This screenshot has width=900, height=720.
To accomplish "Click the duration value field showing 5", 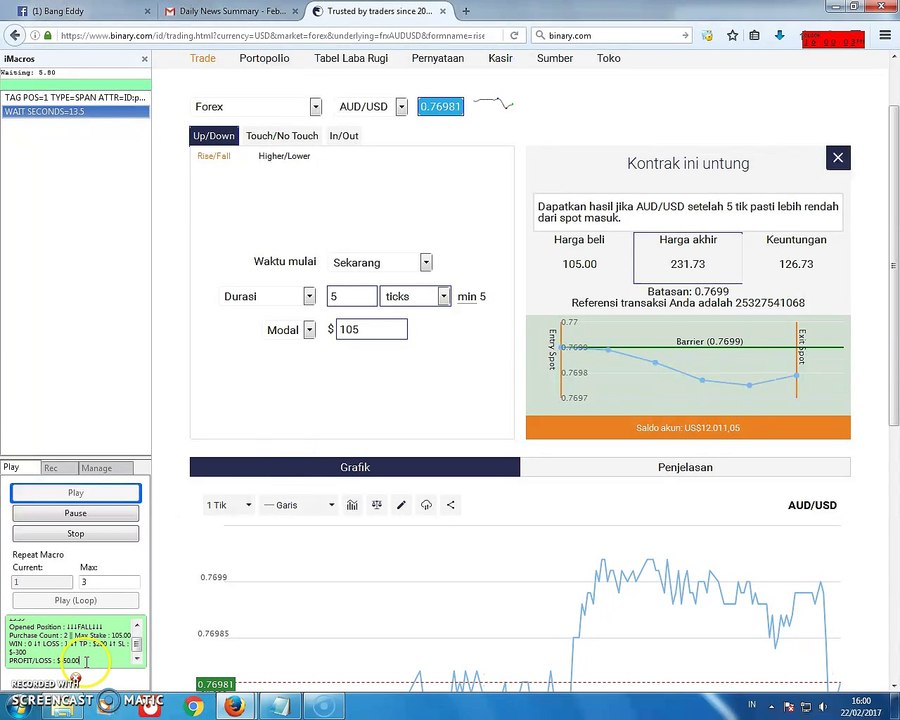I will [x=352, y=296].
